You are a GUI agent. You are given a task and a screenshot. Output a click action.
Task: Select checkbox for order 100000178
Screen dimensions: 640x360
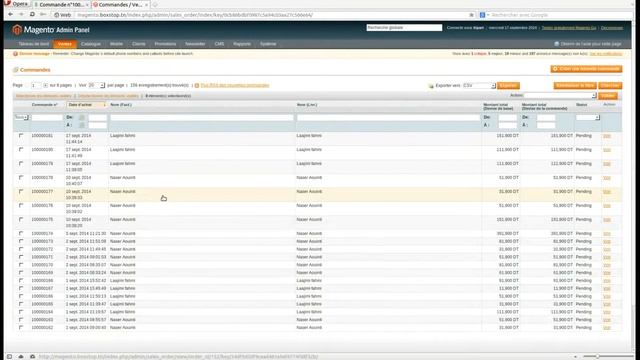21,178
